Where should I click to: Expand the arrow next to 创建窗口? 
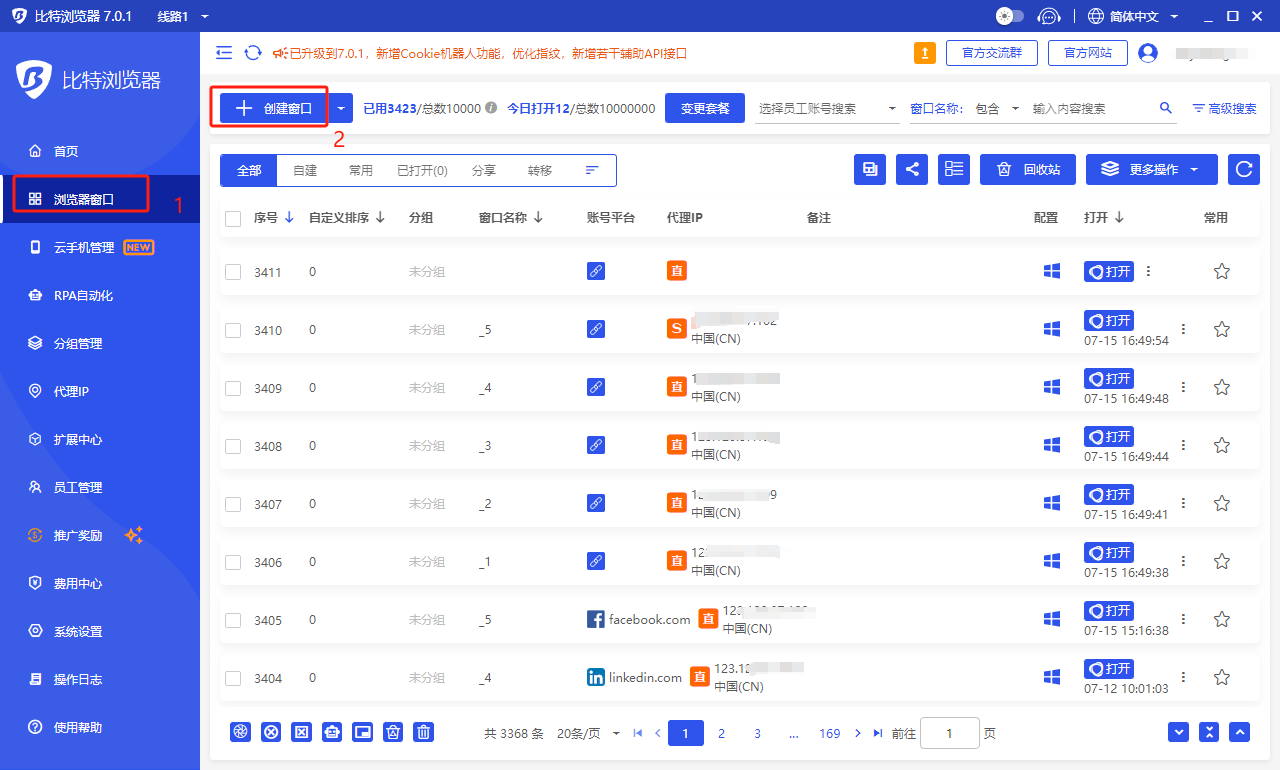click(341, 107)
